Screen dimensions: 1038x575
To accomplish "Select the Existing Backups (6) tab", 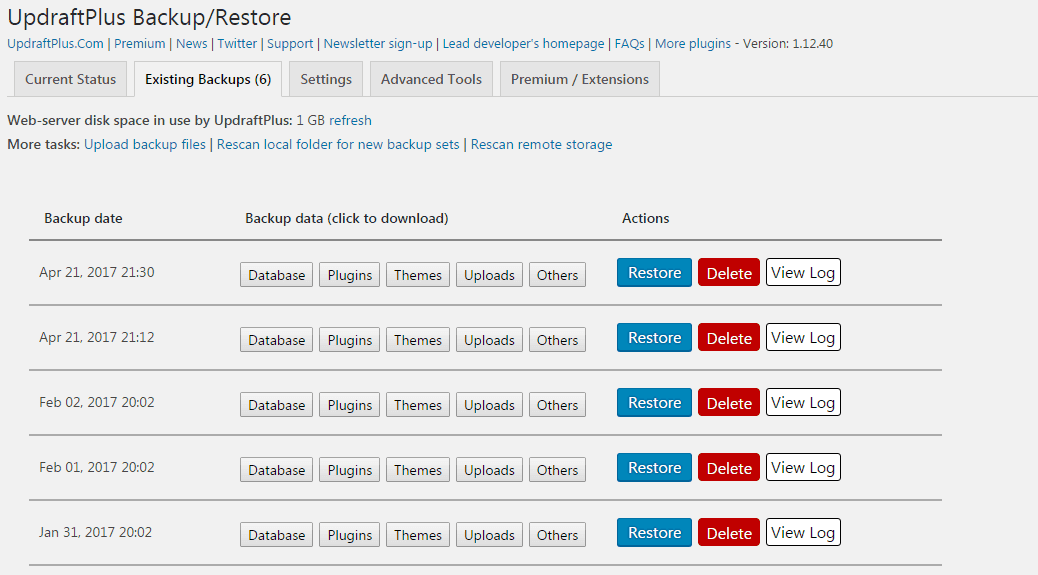I will pyautogui.click(x=208, y=79).
